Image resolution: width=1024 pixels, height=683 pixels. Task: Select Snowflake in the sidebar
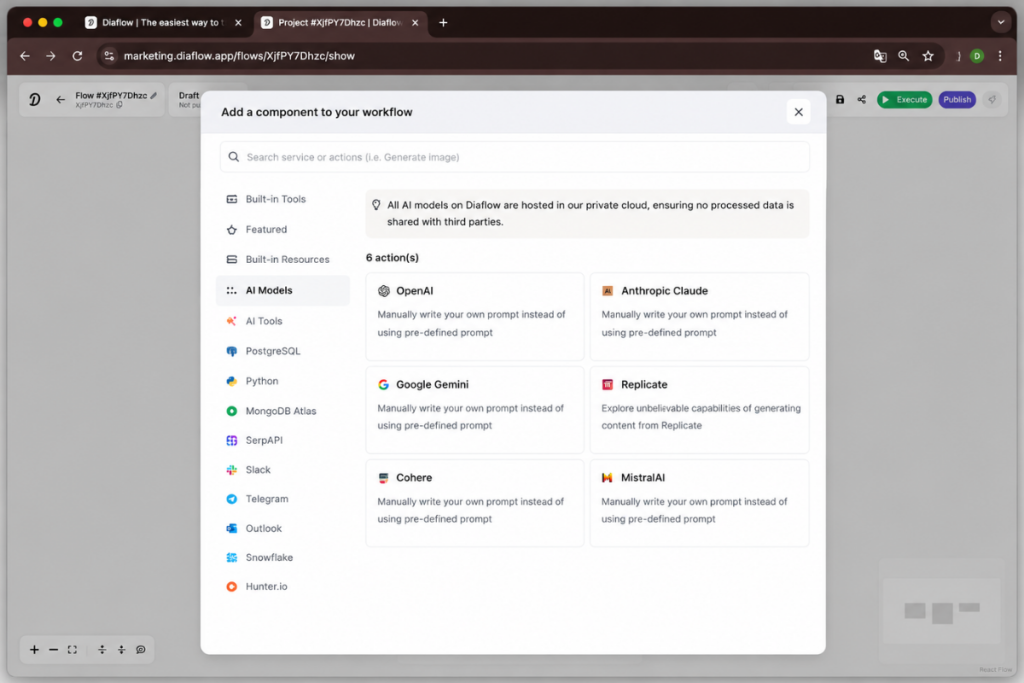[283, 558]
